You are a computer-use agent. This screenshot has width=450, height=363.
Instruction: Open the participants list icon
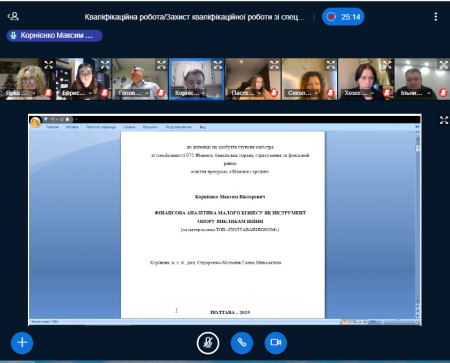[x=13, y=16]
